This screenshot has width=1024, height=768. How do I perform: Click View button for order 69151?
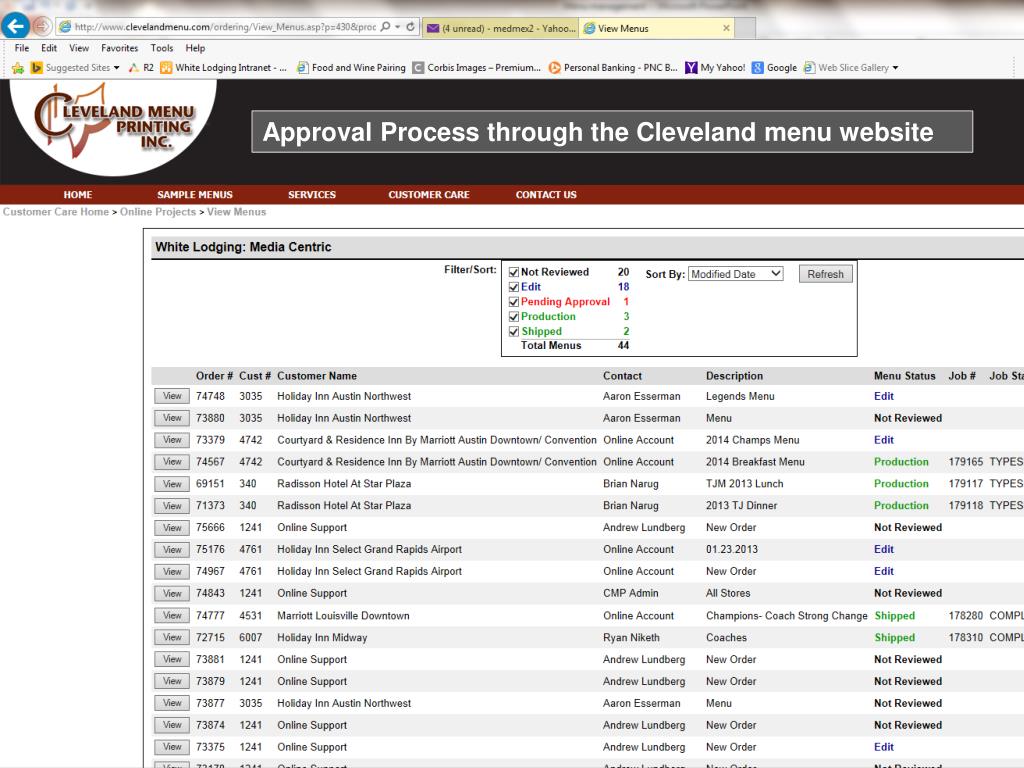(172, 484)
